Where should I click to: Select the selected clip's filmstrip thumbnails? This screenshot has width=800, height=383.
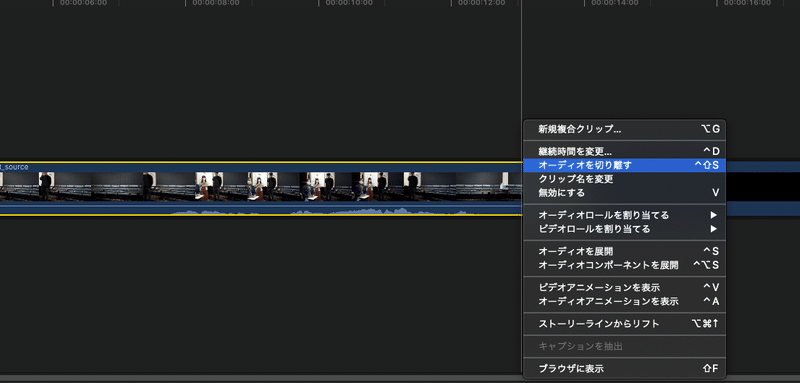(261, 186)
